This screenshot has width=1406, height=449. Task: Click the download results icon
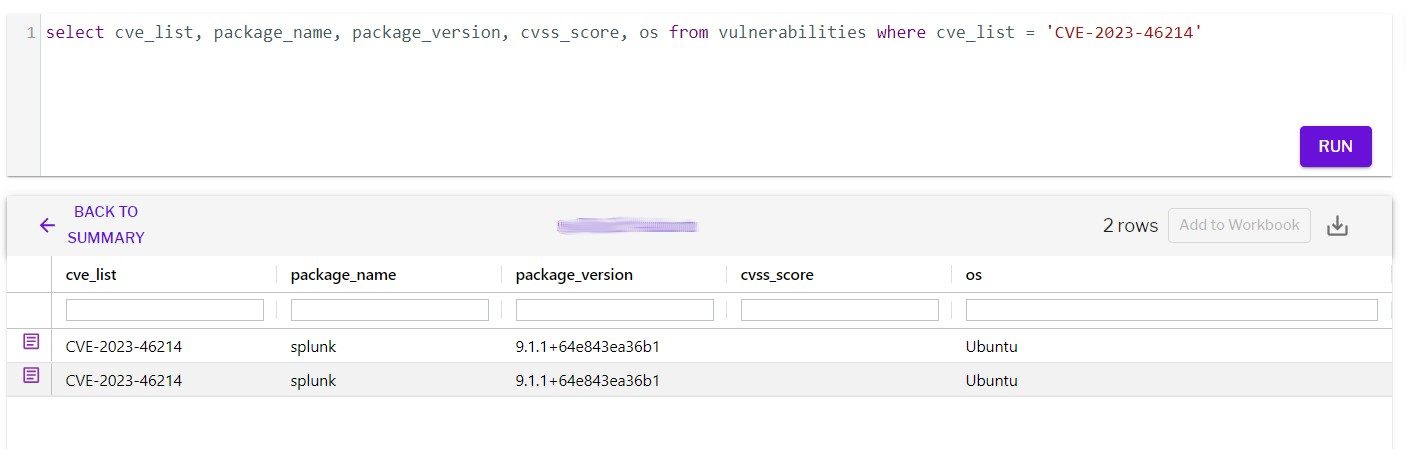tap(1337, 226)
